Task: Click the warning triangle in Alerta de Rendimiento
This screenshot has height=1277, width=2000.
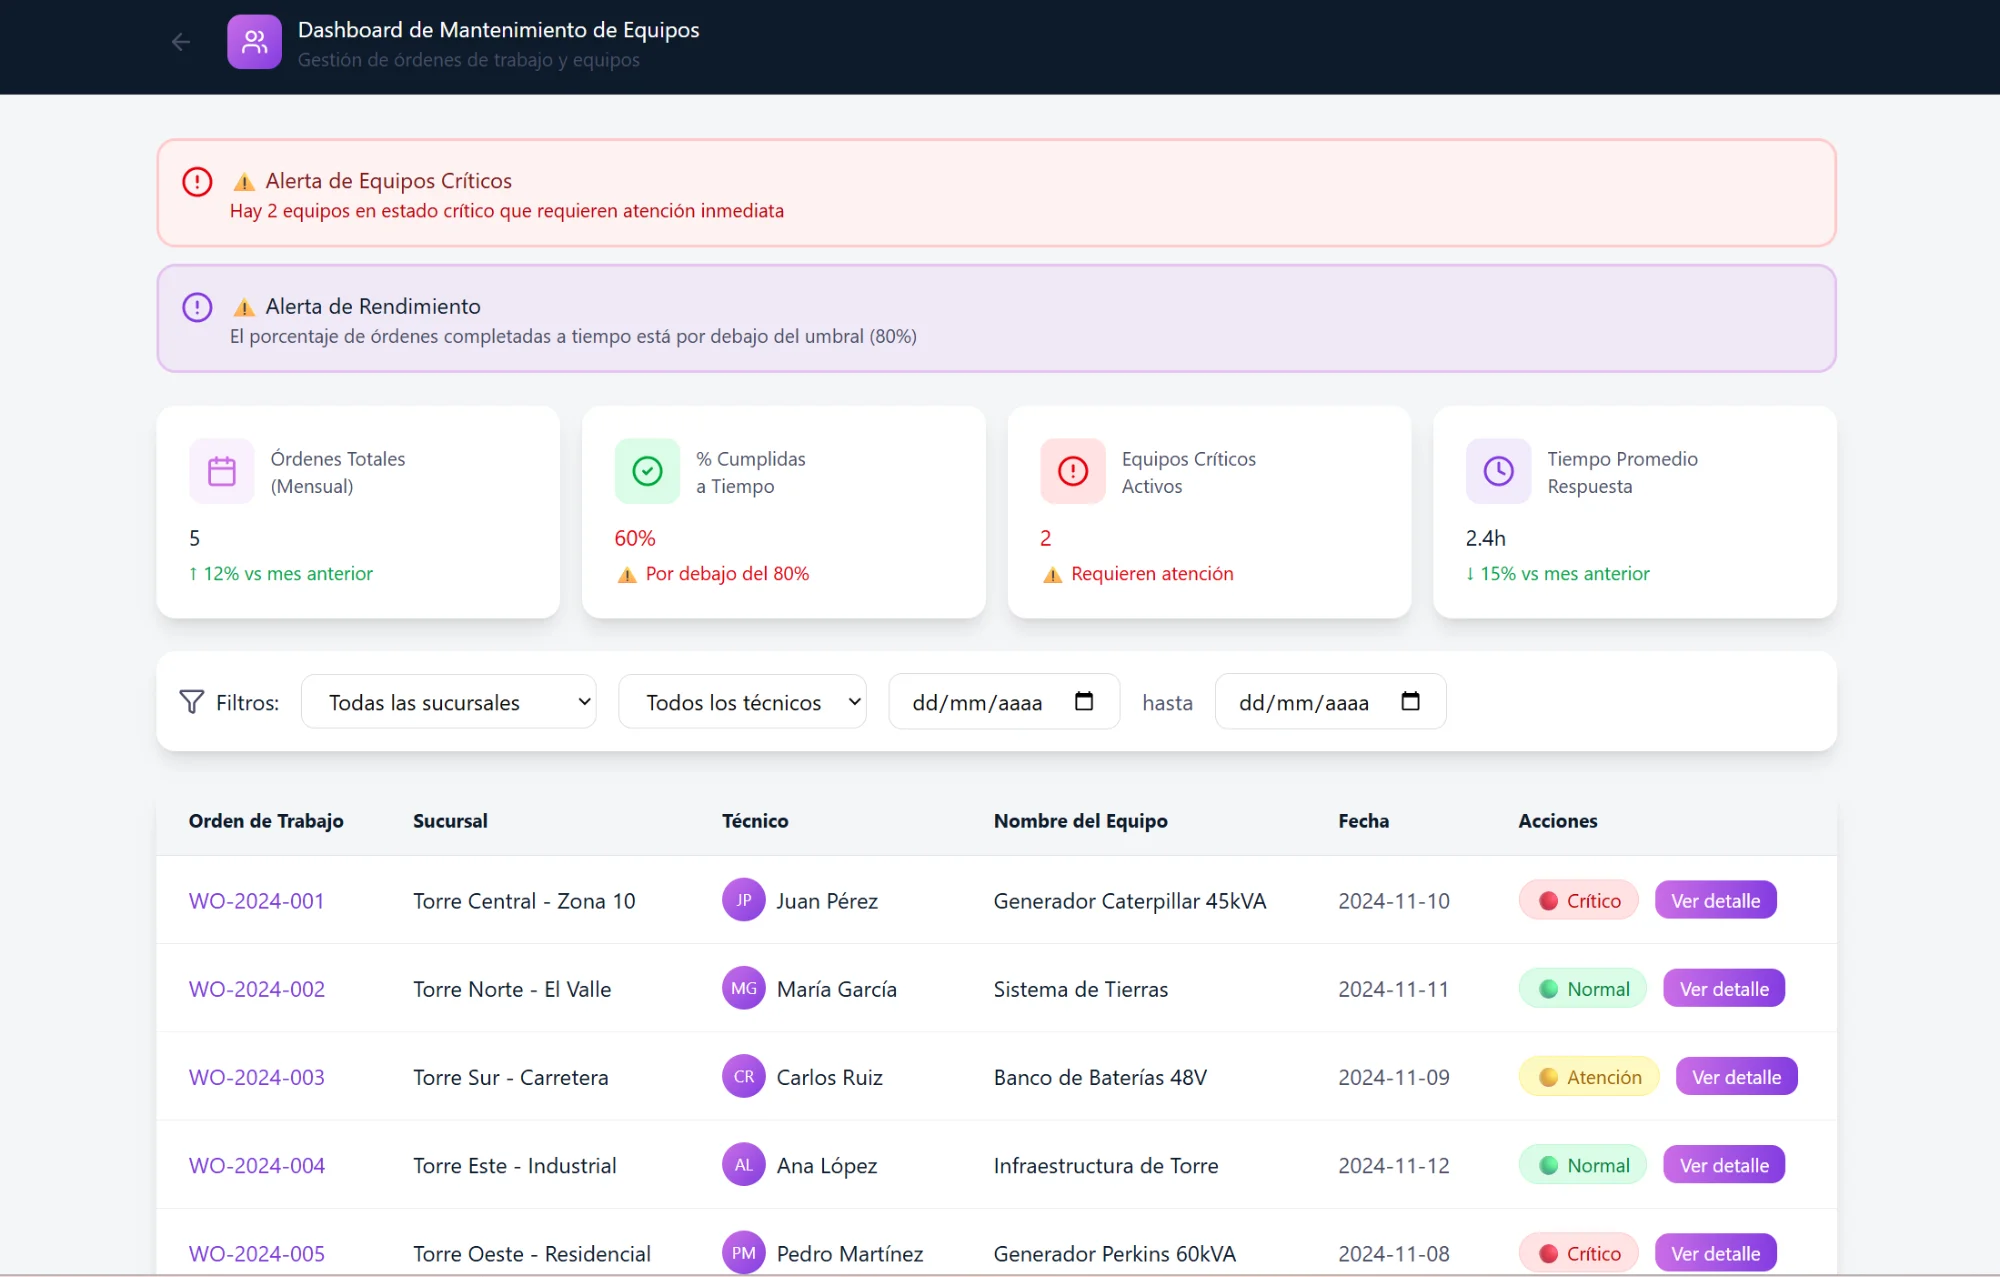Action: coord(244,306)
